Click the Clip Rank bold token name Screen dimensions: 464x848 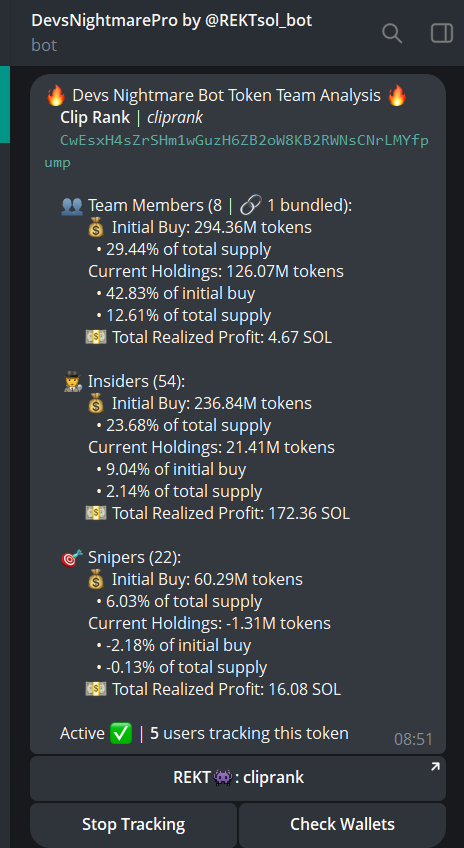pyautogui.click(x=95, y=117)
